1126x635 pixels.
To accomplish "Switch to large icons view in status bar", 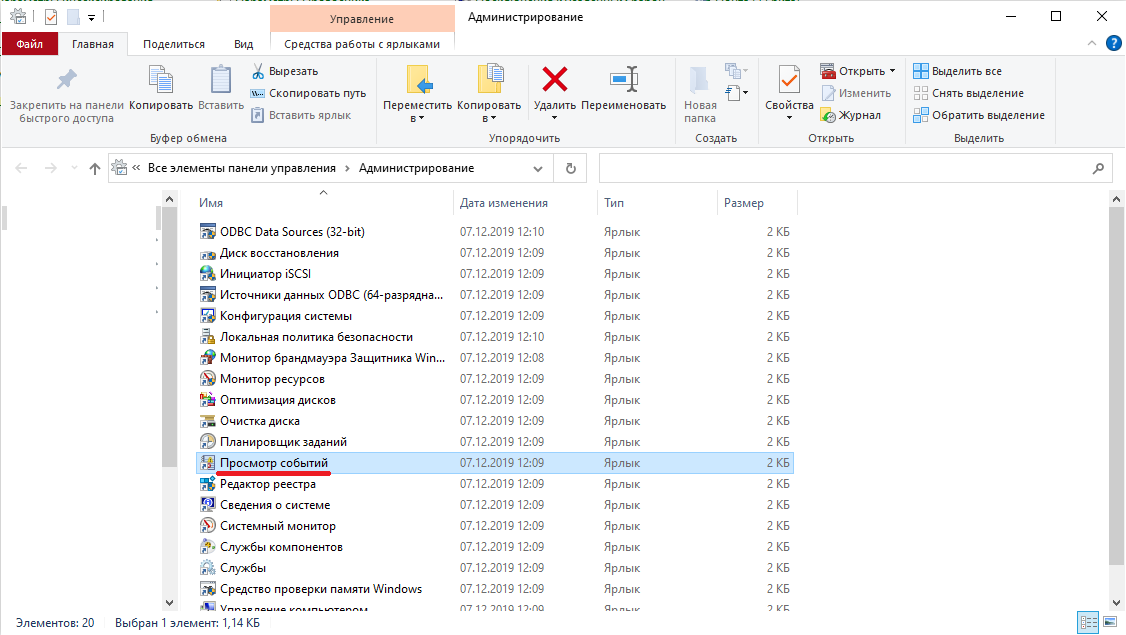I will pos(1110,622).
